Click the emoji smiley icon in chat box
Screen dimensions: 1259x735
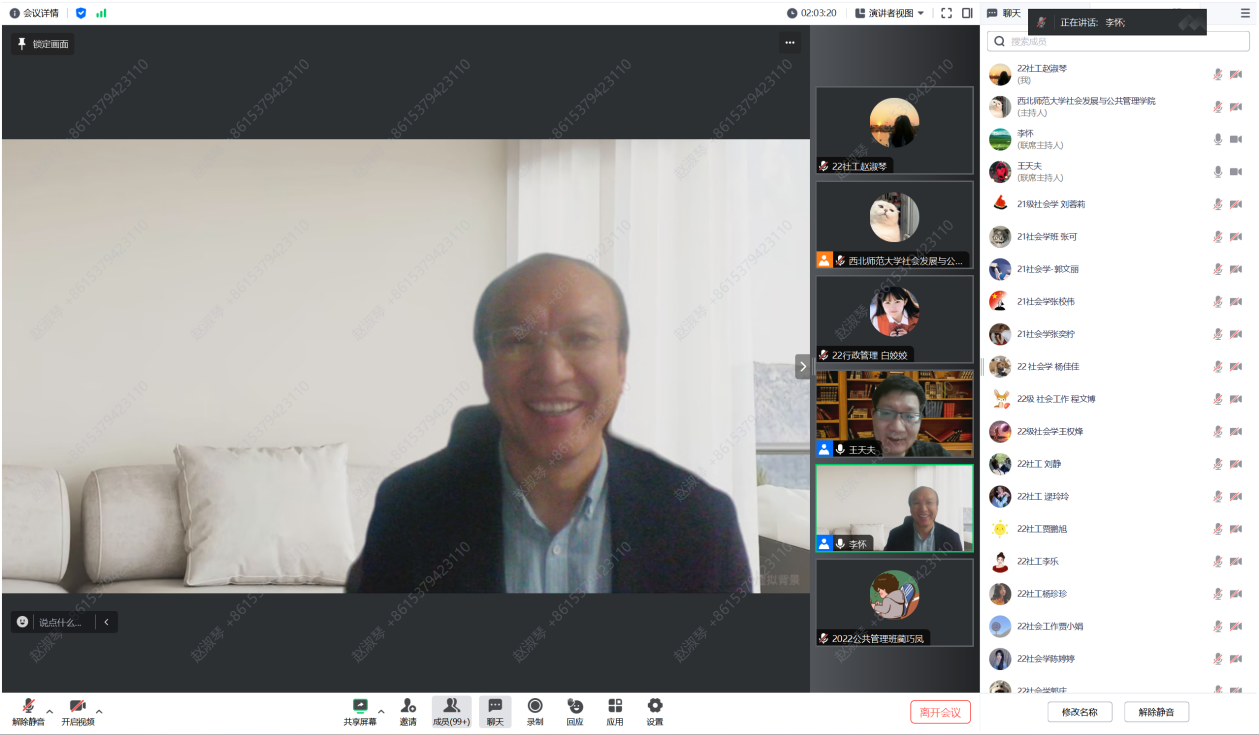point(23,622)
